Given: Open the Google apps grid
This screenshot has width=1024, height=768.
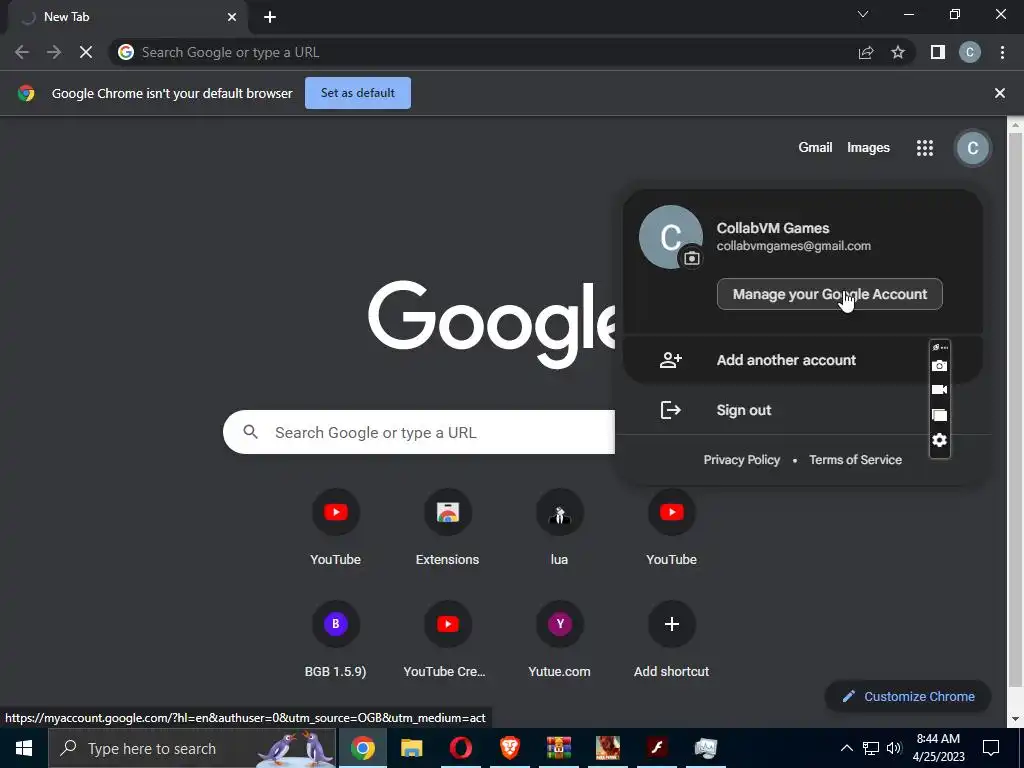Looking at the screenshot, I should click(925, 148).
